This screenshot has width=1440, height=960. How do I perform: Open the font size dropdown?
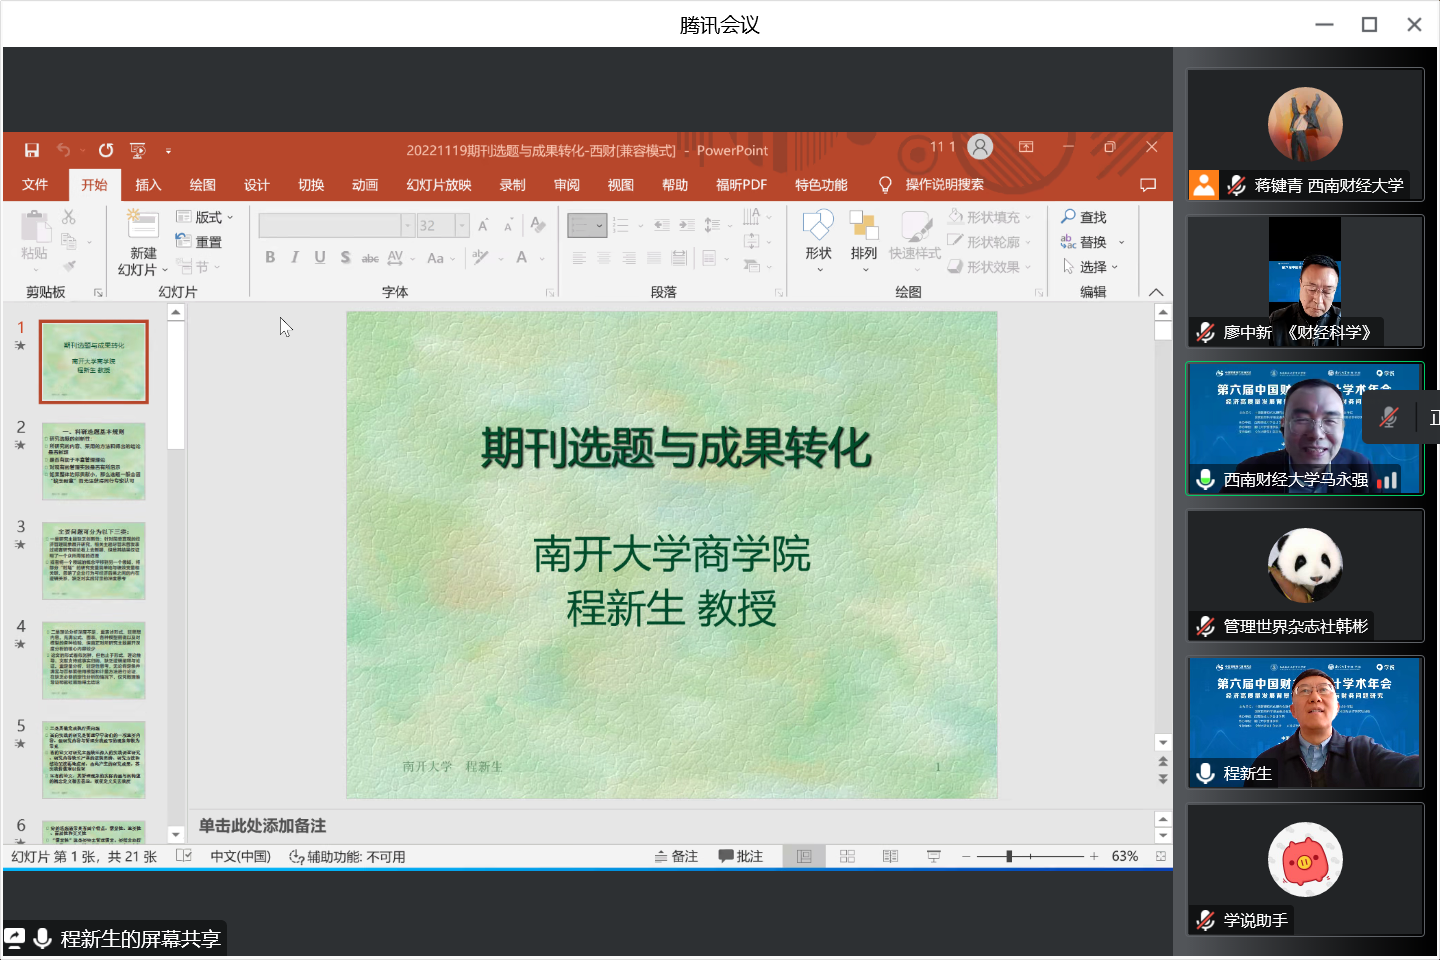coord(462,226)
